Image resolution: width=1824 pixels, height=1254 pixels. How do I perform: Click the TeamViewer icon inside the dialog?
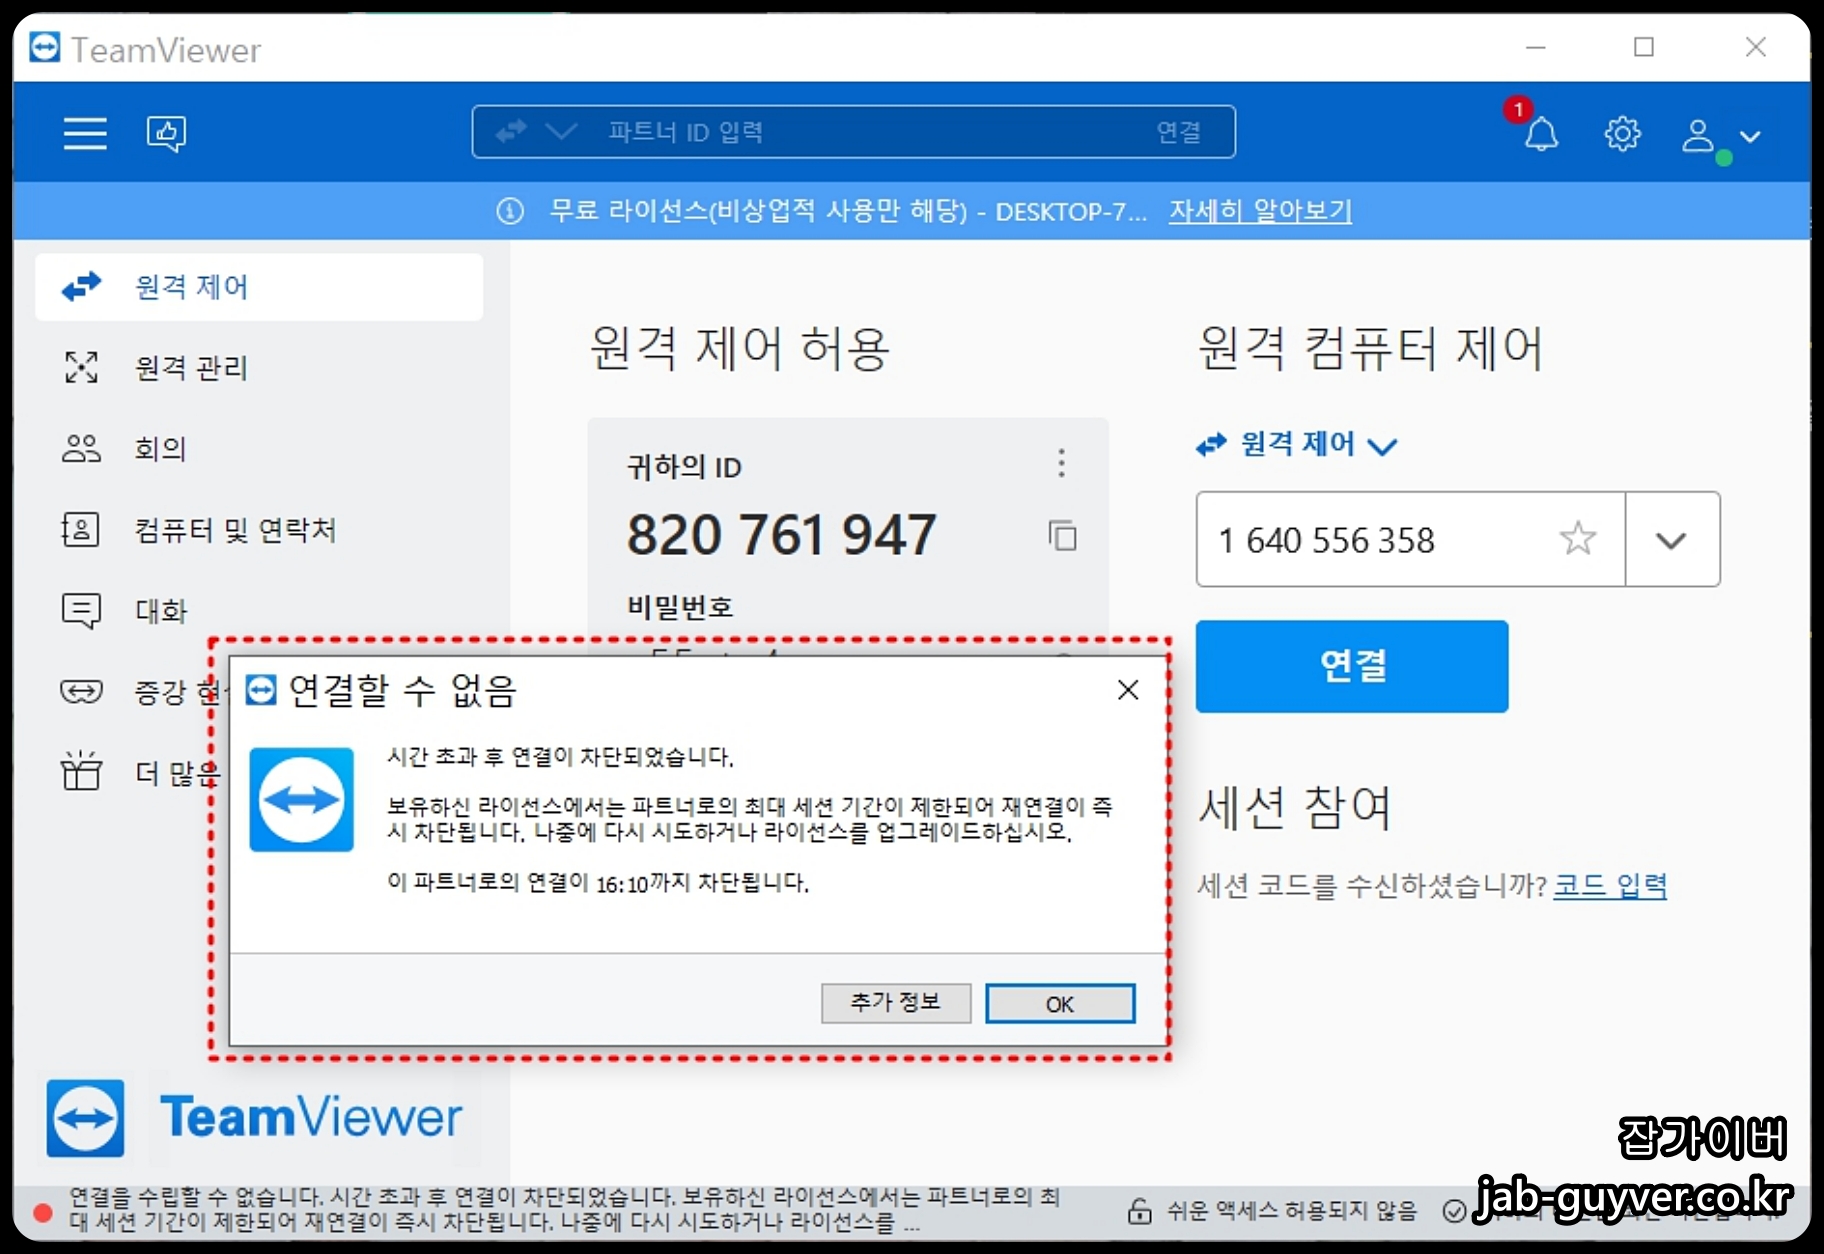pyautogui.click(x=301, y=799)
